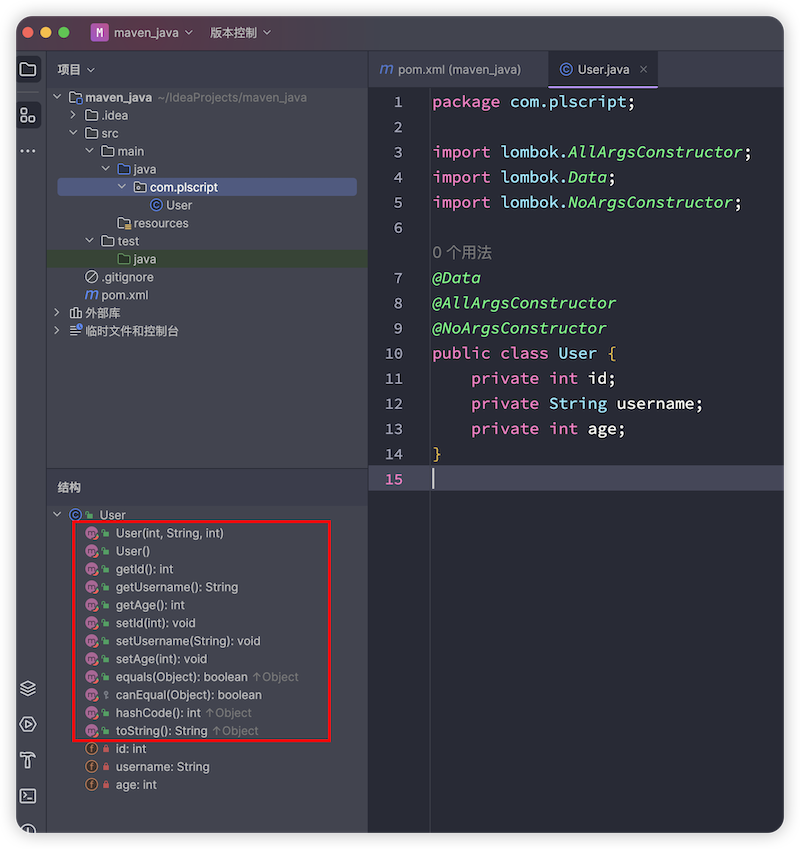Click the .gitignore file icon
Image resolution: width=800 pixels, height=849 pixels.
pyautogui.click(x=91, y=277)
